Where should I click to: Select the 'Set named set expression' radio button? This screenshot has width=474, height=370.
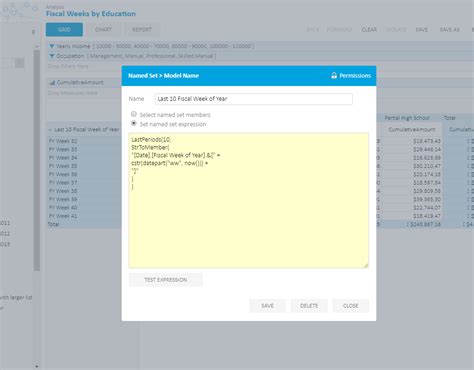pyautogui.click(x=134, y=123)
